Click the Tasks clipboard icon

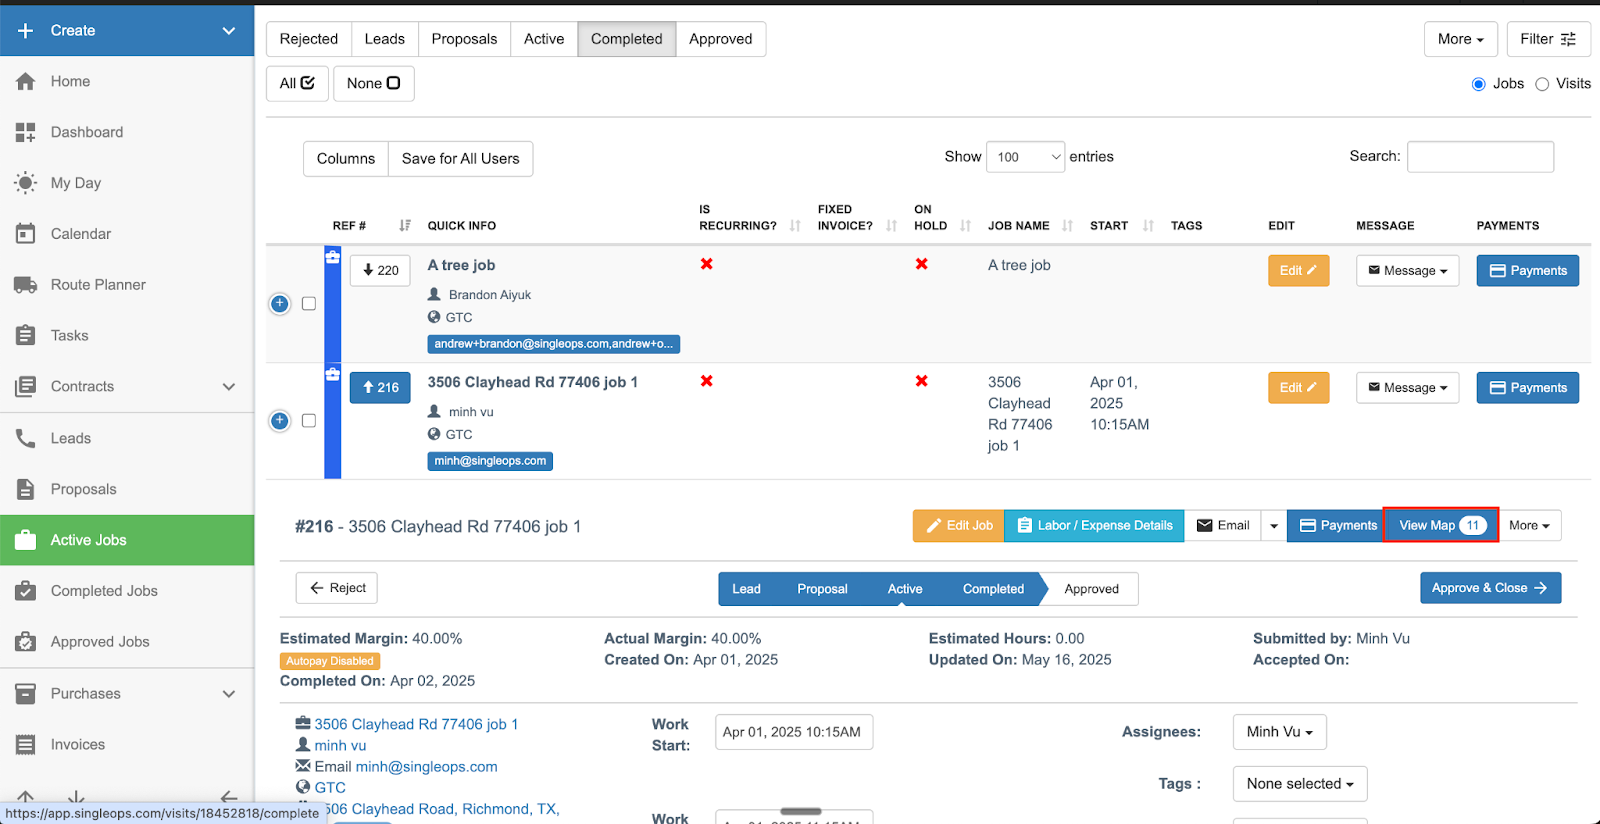26,336
